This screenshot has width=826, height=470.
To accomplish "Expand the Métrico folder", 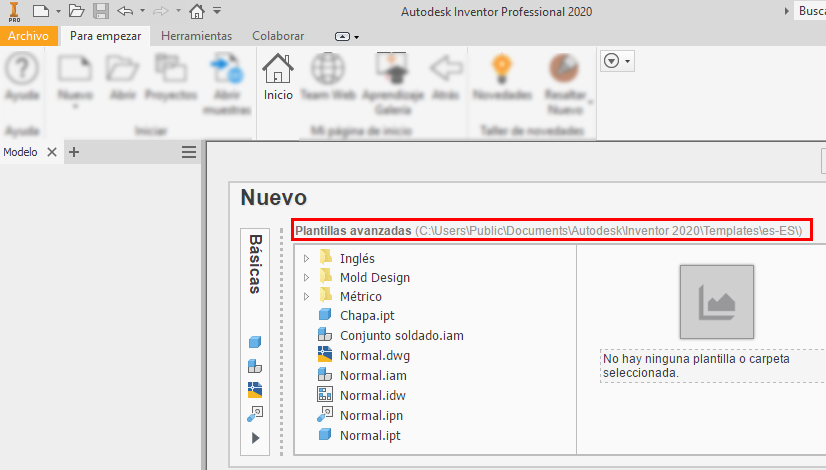I will point(306,297).
